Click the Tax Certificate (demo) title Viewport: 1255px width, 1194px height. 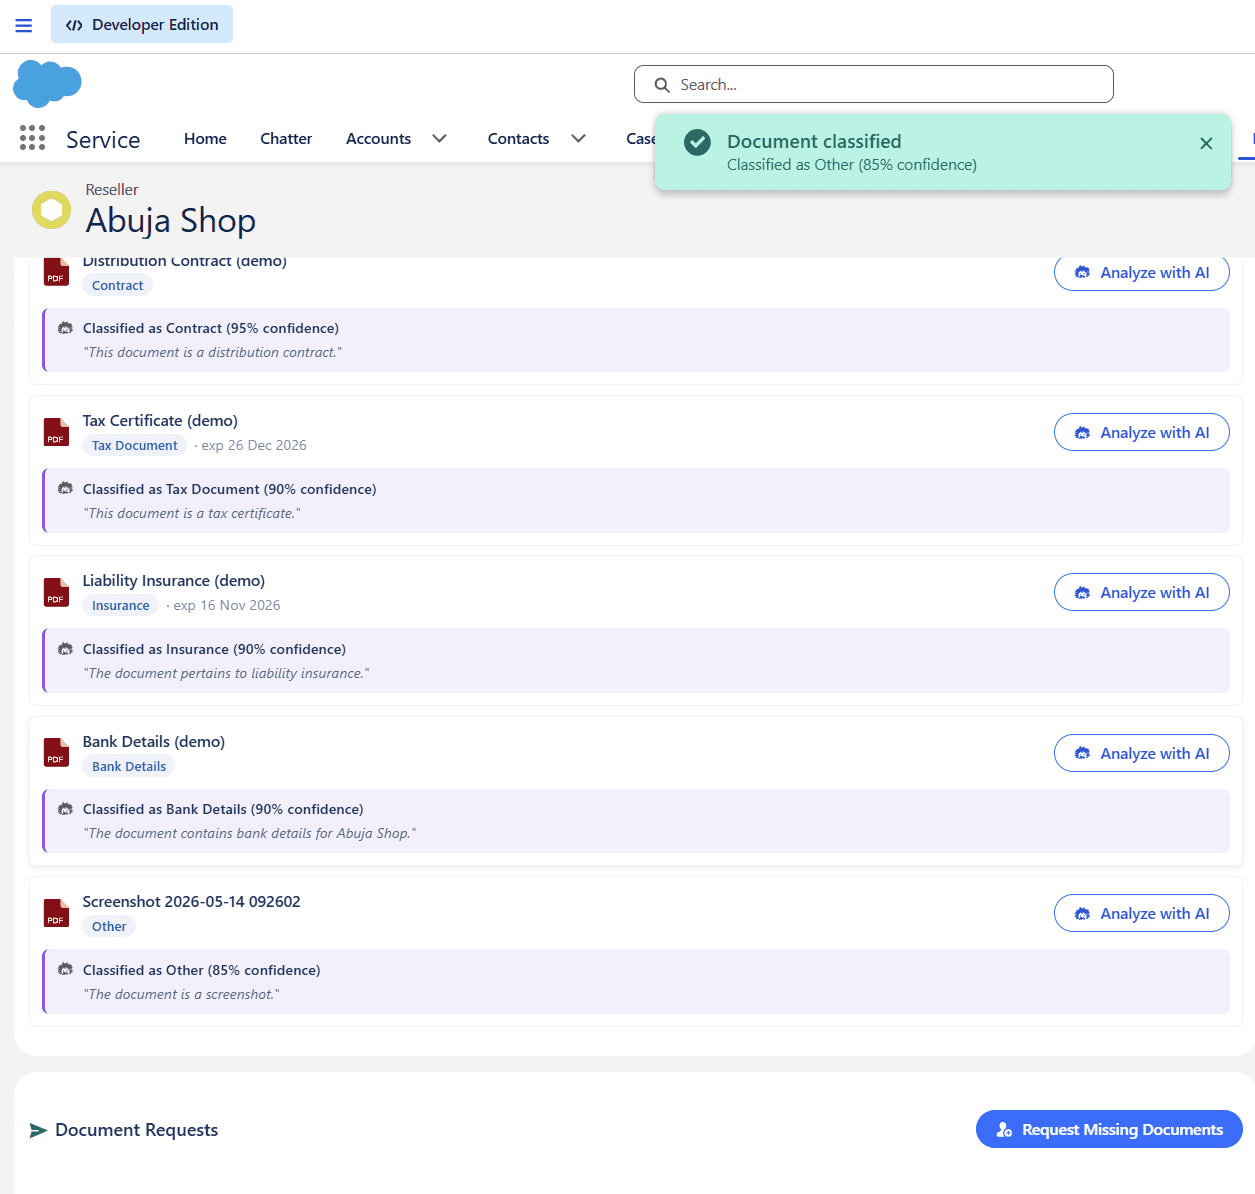point(160,421)
